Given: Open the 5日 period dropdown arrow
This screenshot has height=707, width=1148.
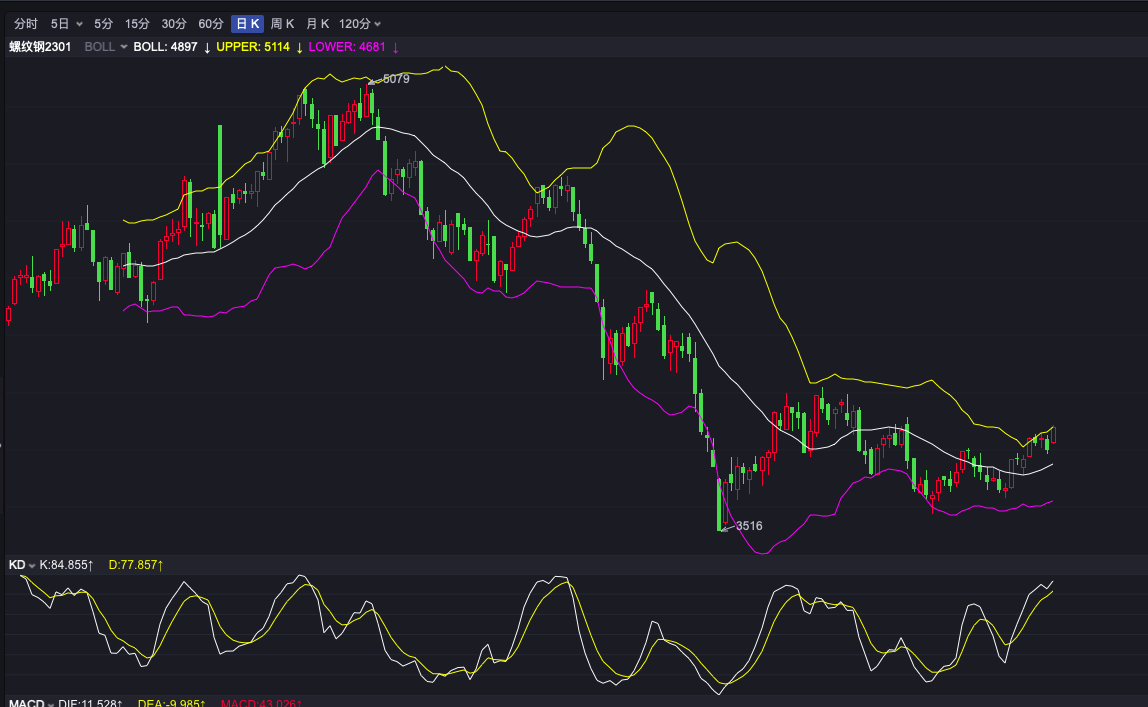Looking at the screenshot, I should point(79,24).
